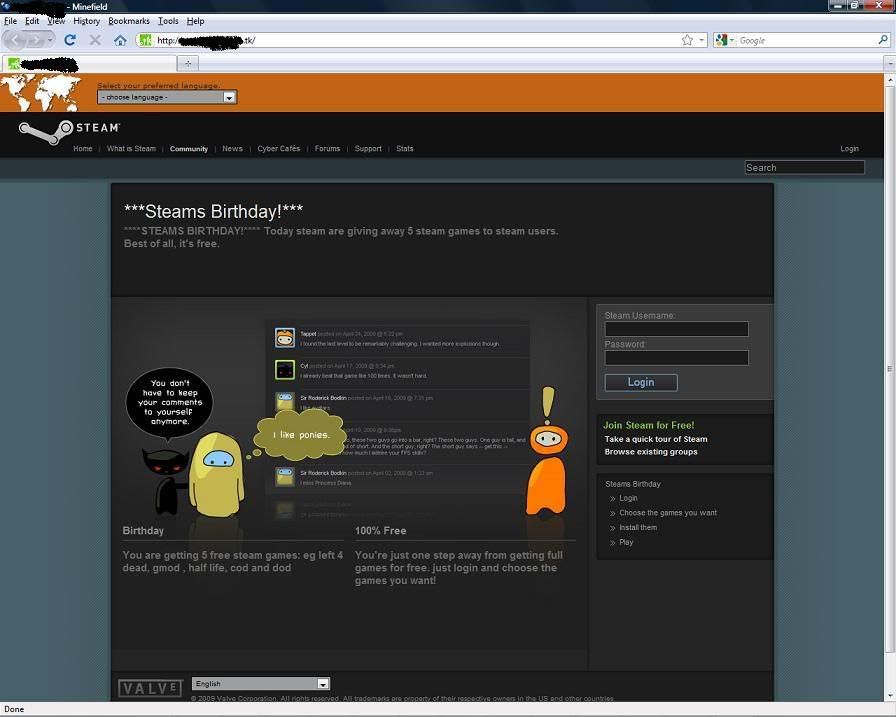Screen dimensions: 896x717
Task: Click the Valve logo in footer
Action: pyautogui.click(x=150, y=688)
